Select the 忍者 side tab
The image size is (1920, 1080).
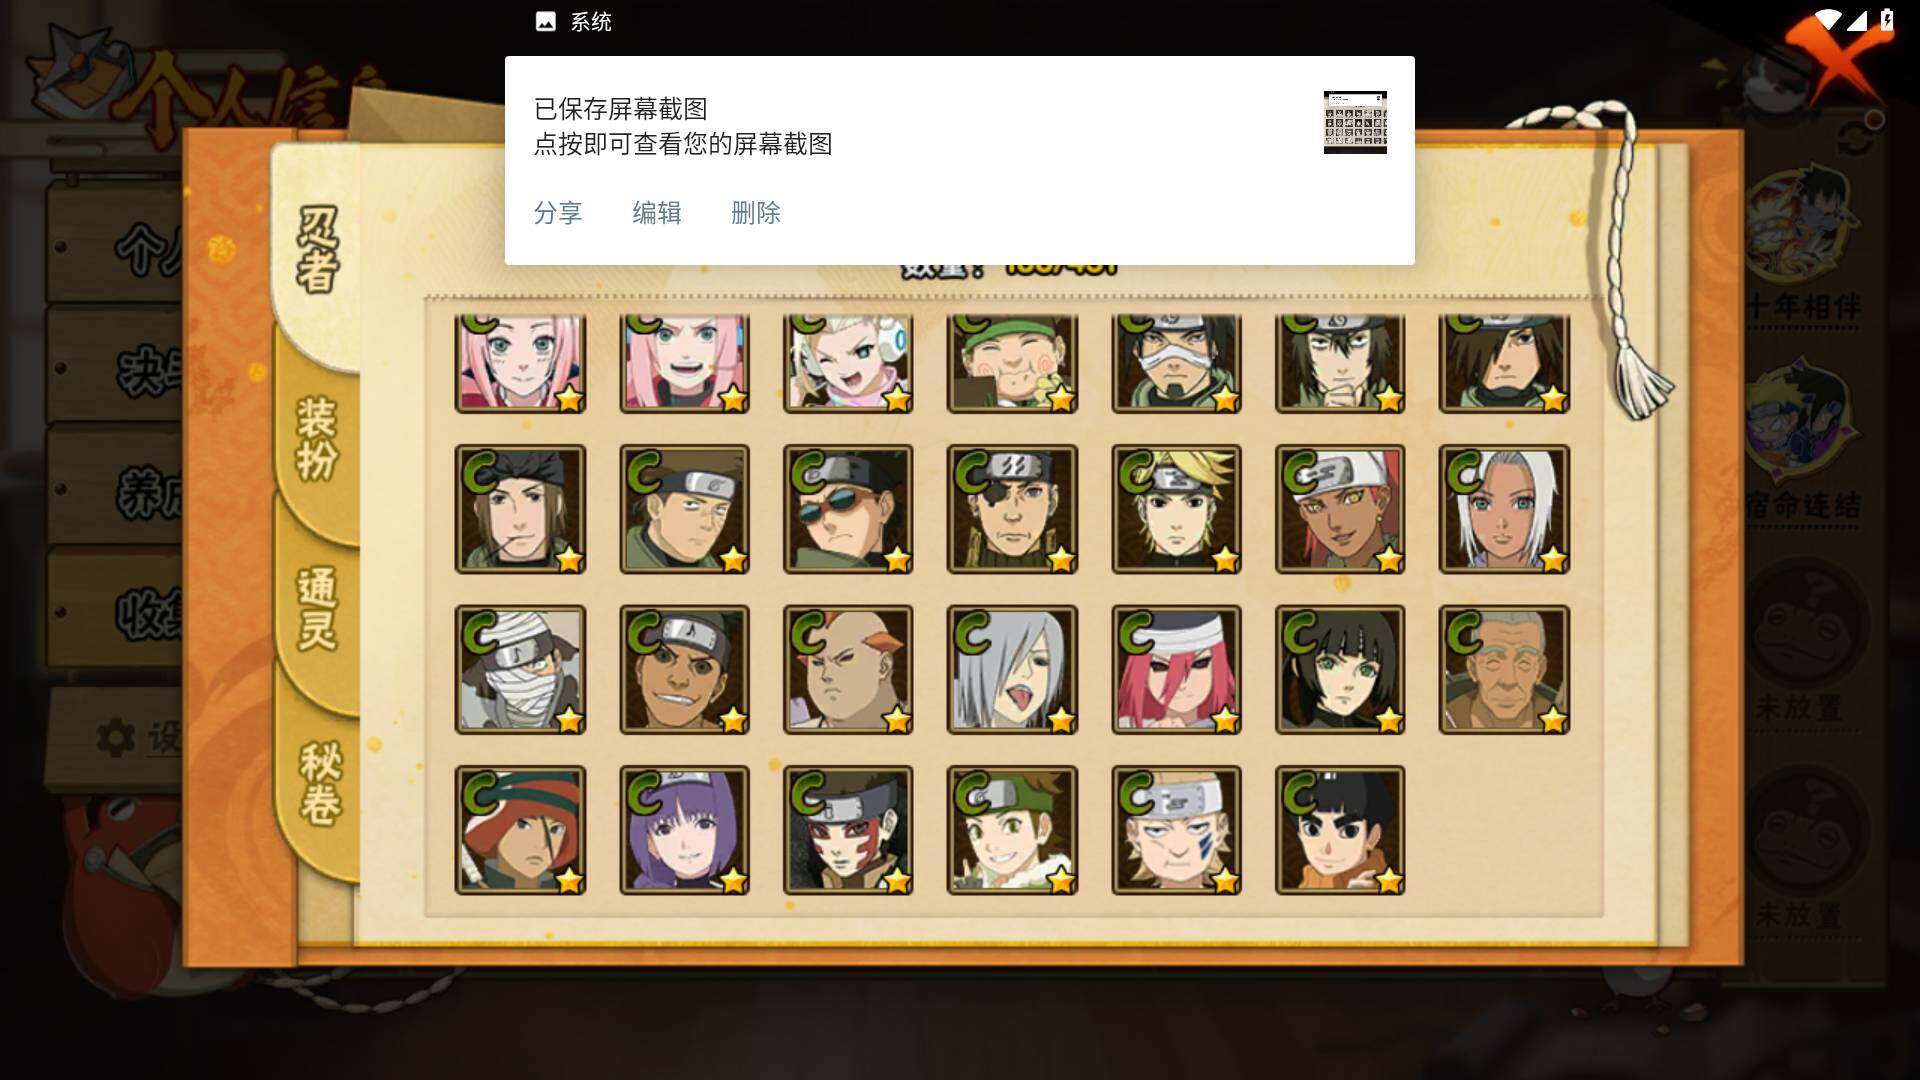tap(317, 250)
